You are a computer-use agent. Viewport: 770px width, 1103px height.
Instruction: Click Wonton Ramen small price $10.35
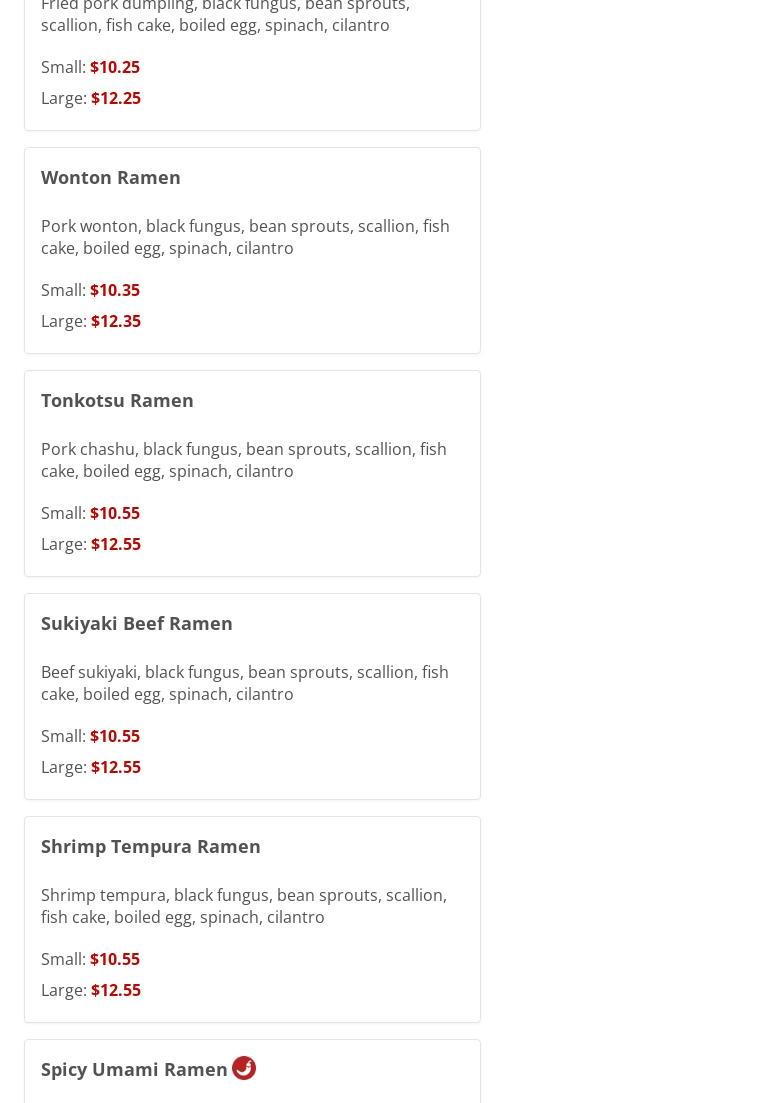[x=115, y=290]
